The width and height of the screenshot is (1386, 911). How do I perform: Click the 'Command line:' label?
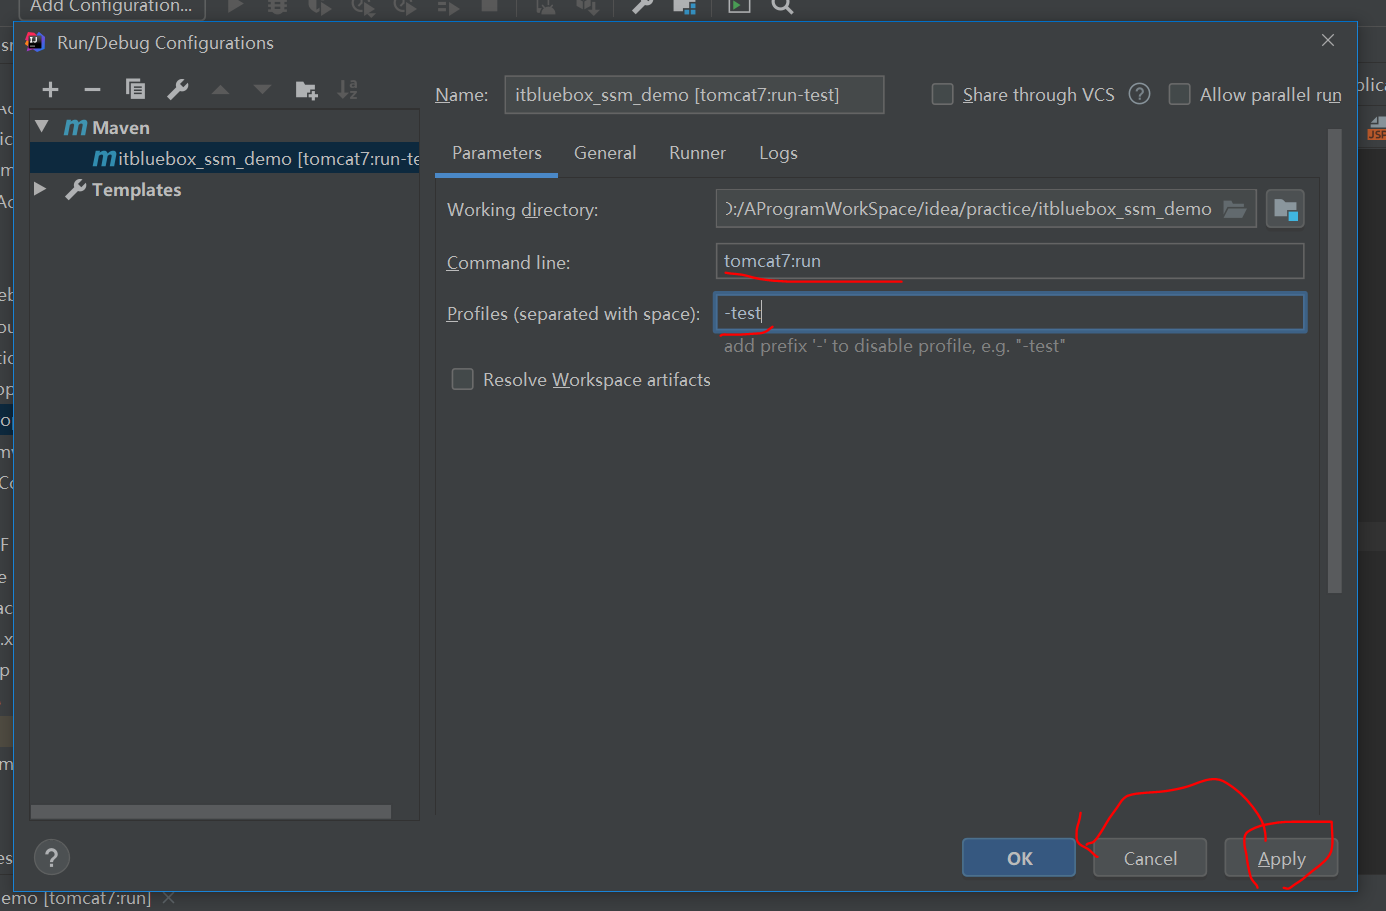(508, 262)
